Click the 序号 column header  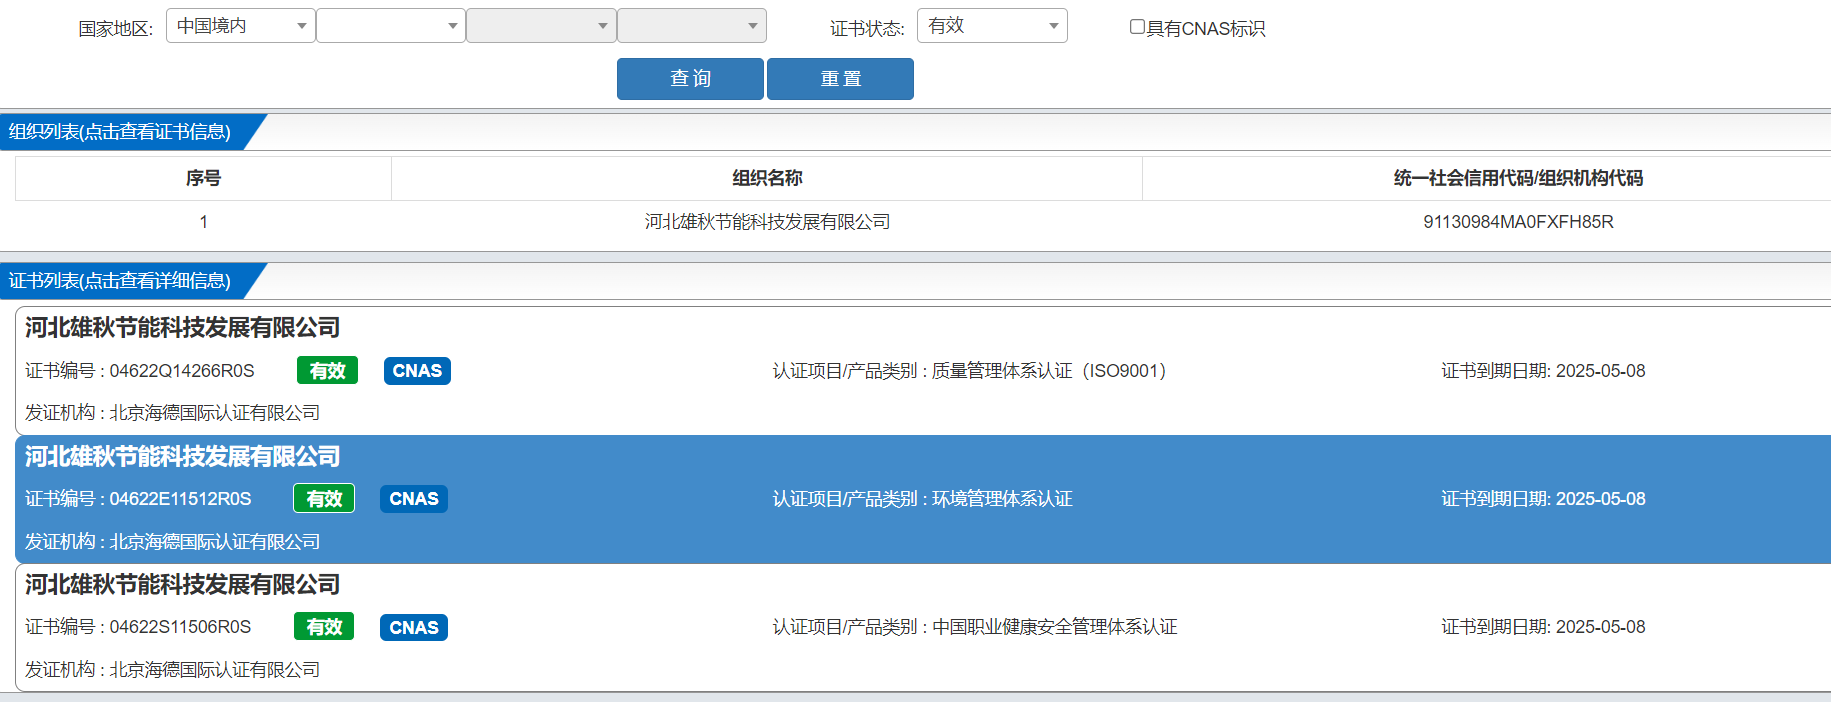(x=203, y=178)
